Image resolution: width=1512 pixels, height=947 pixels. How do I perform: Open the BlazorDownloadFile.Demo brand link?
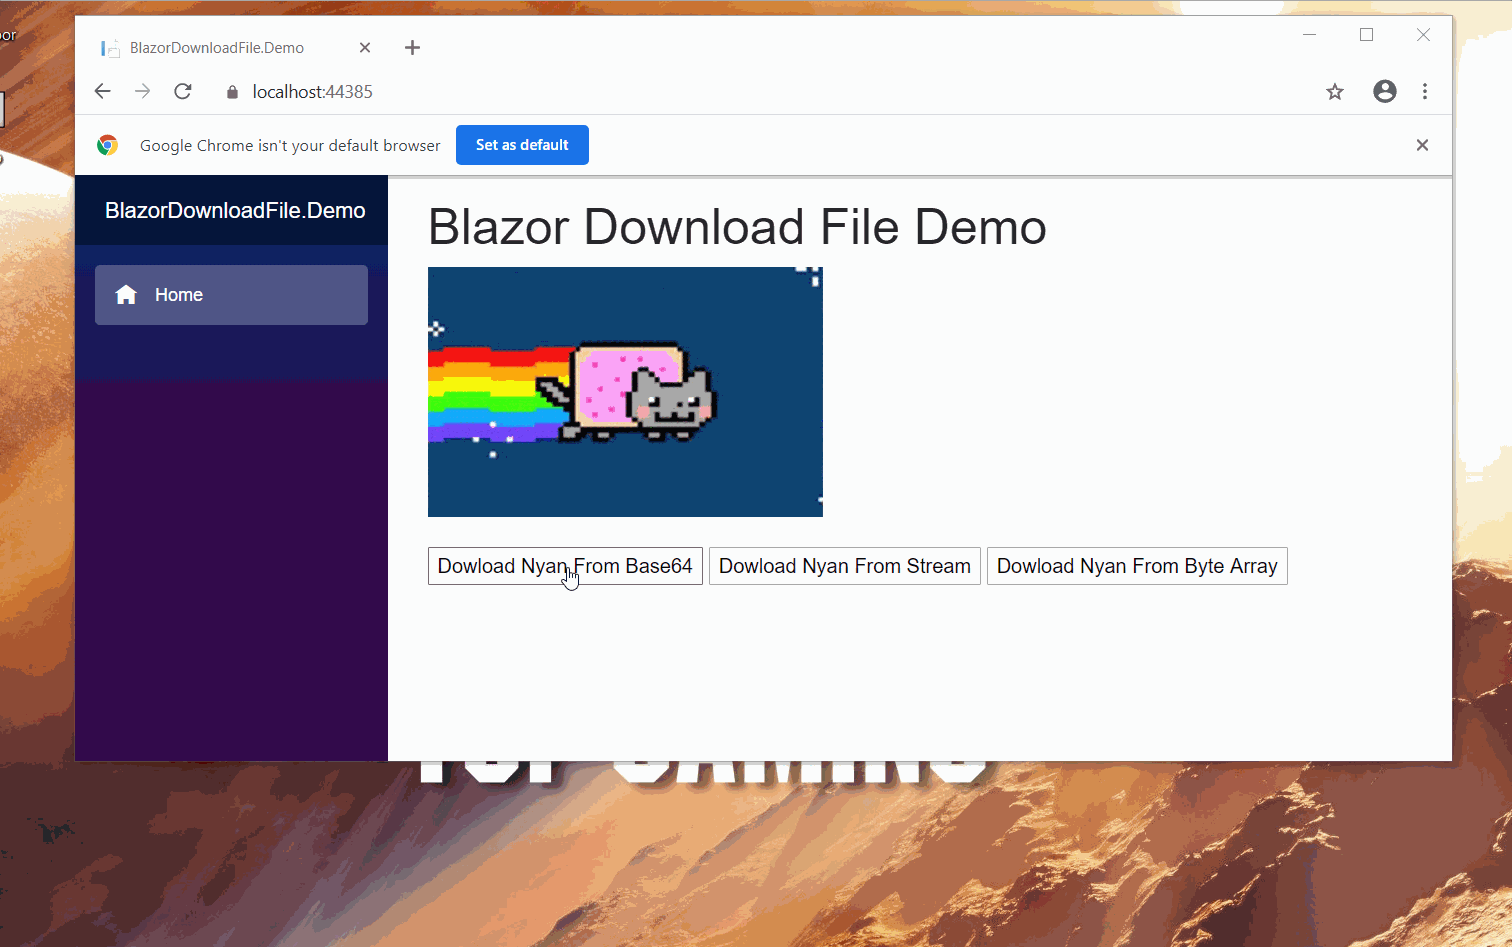[235, 211]
